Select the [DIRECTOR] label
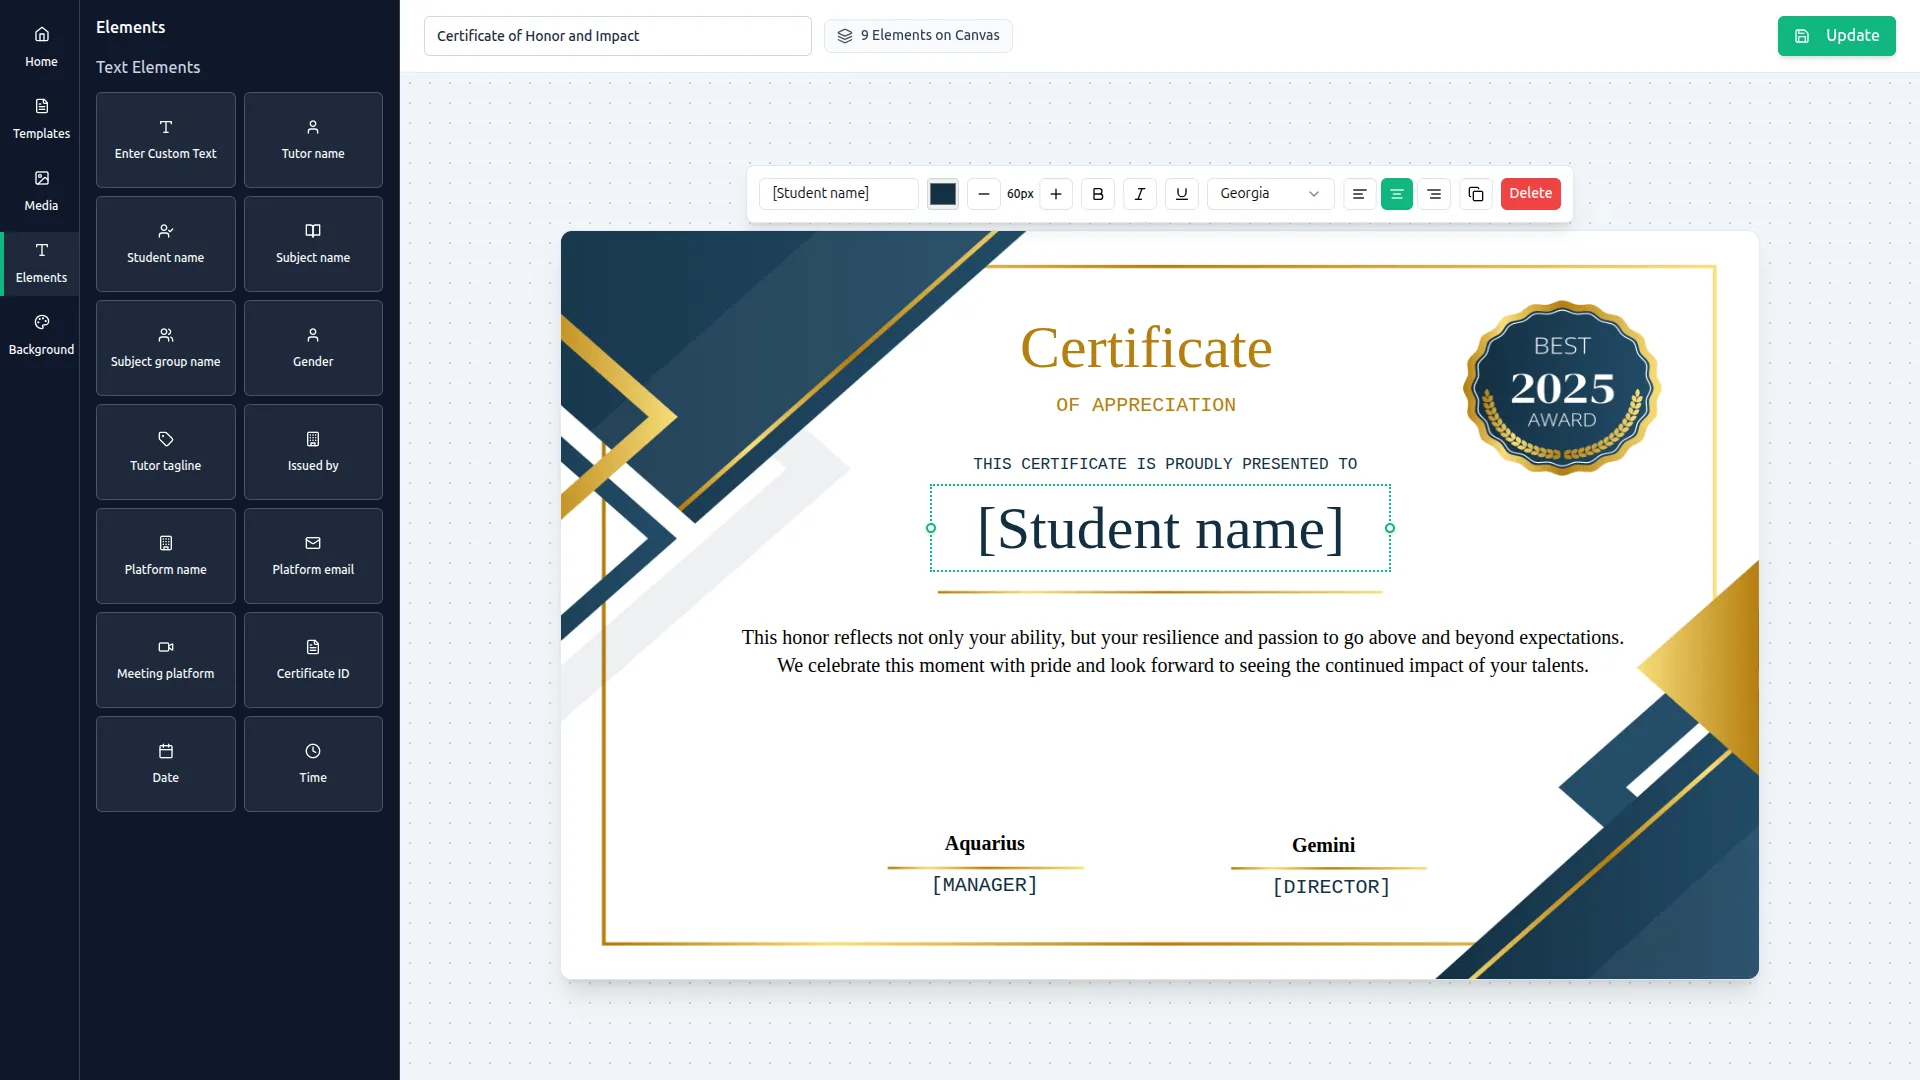The image size is (1920, 1080). (1331, 887)
